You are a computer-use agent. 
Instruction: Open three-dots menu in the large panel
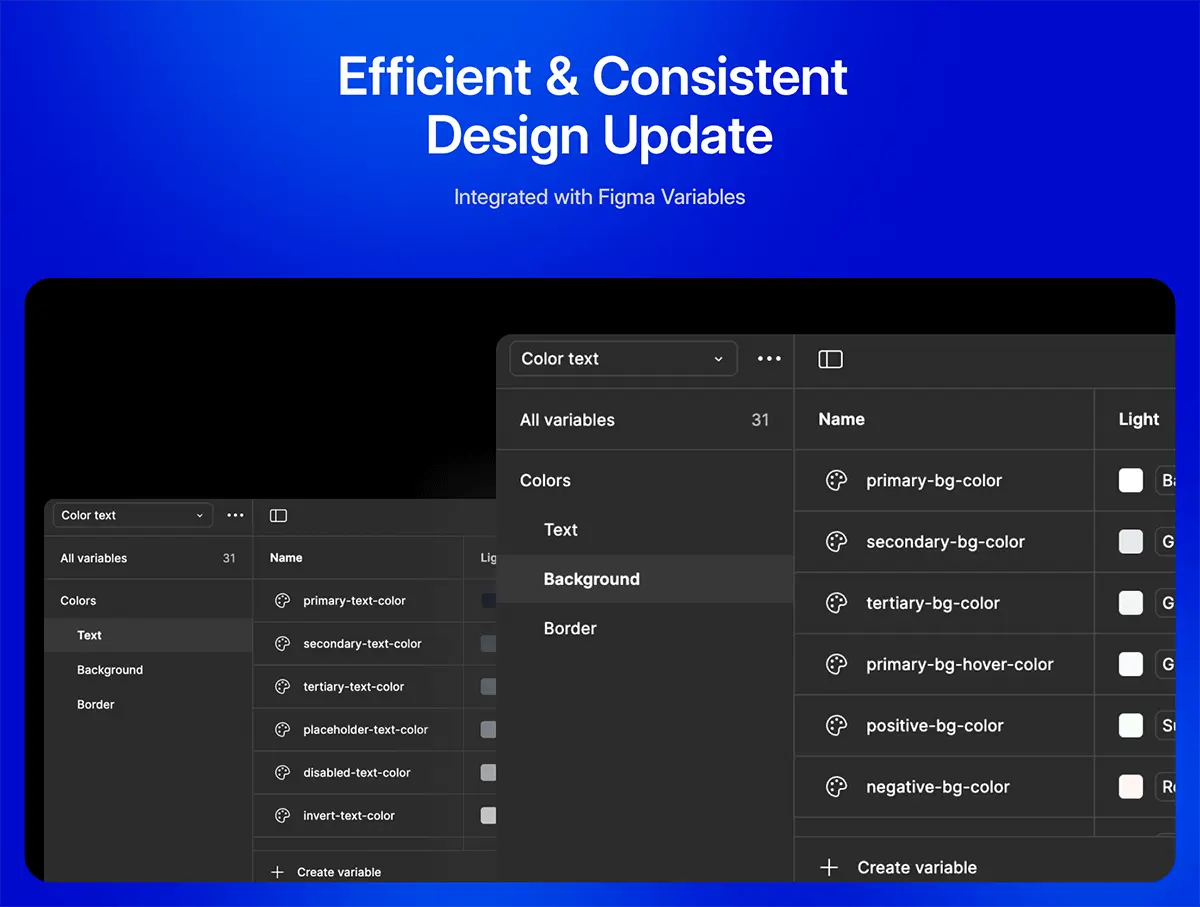[x=769, y=359]
